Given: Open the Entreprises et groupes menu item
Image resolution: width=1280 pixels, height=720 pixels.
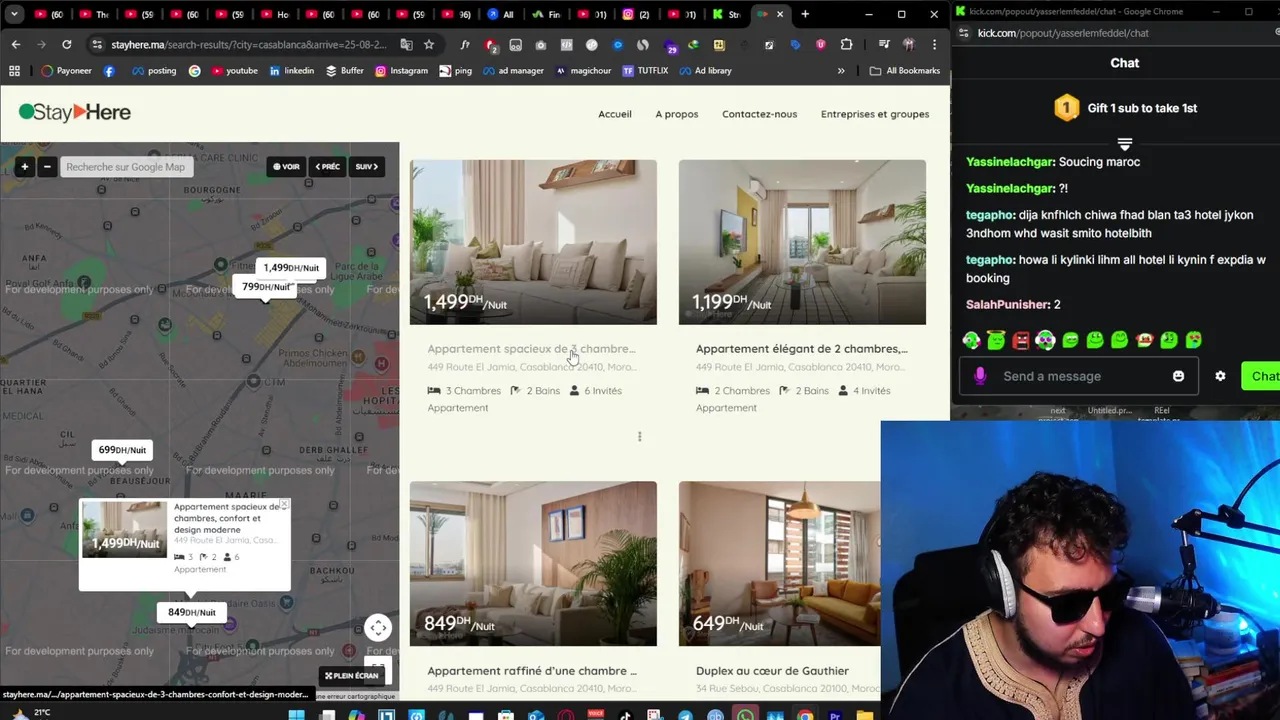Looking at the screenshot, I should (875, 114).
